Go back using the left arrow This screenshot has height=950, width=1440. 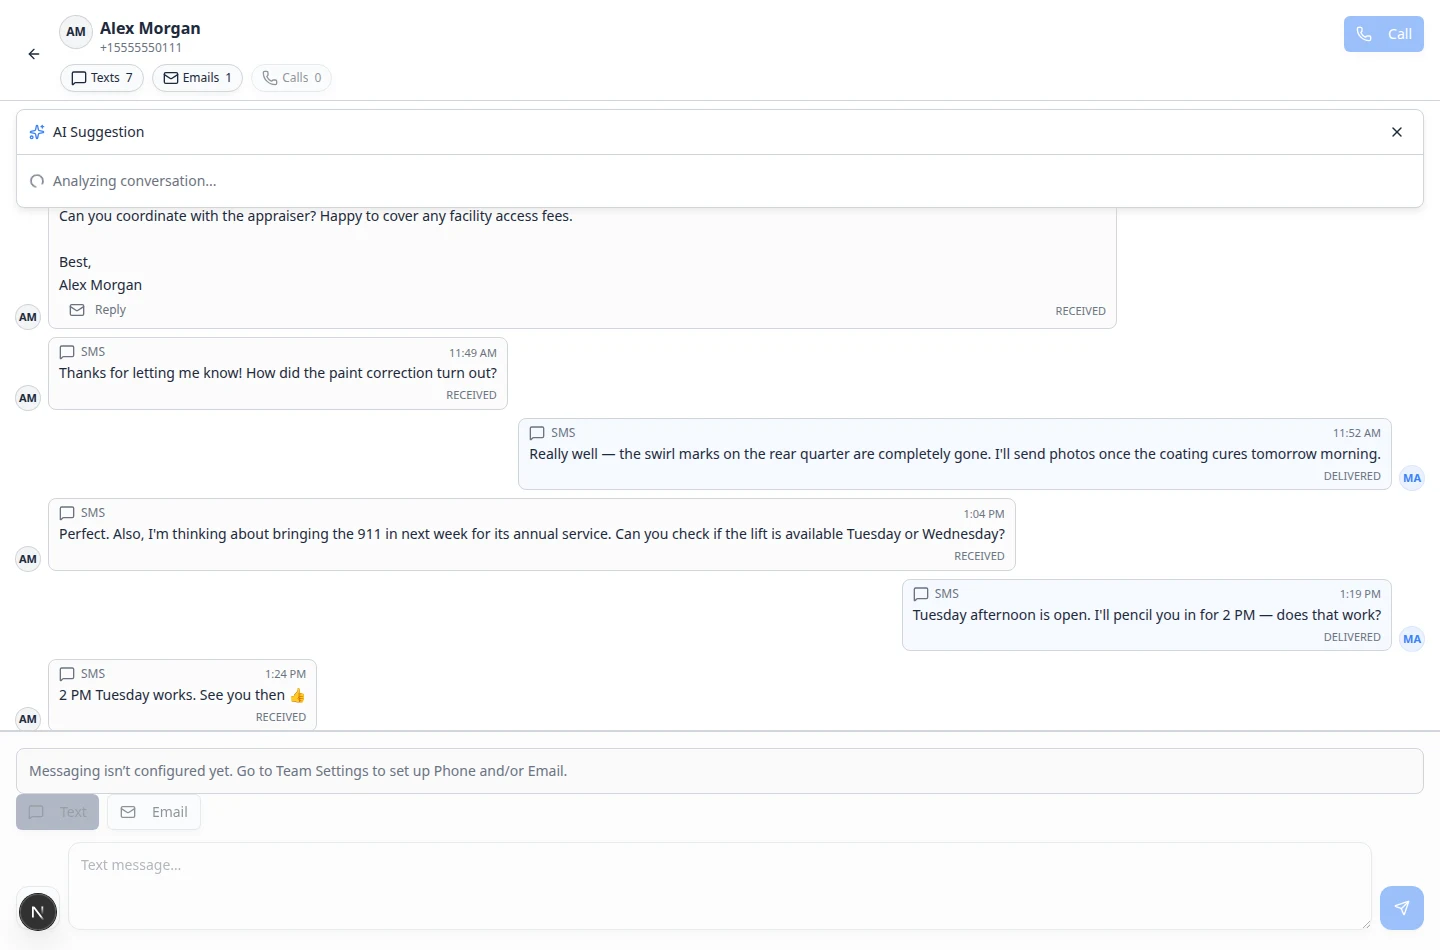(34, 54)
